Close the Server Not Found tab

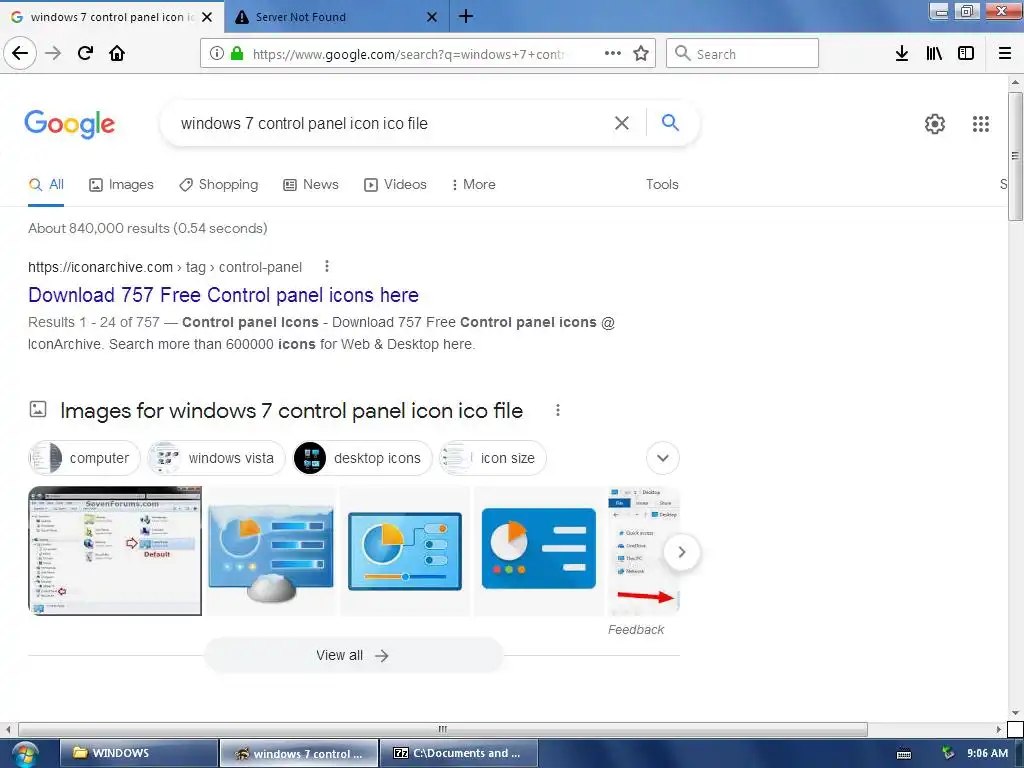click(x=432, y=17)
